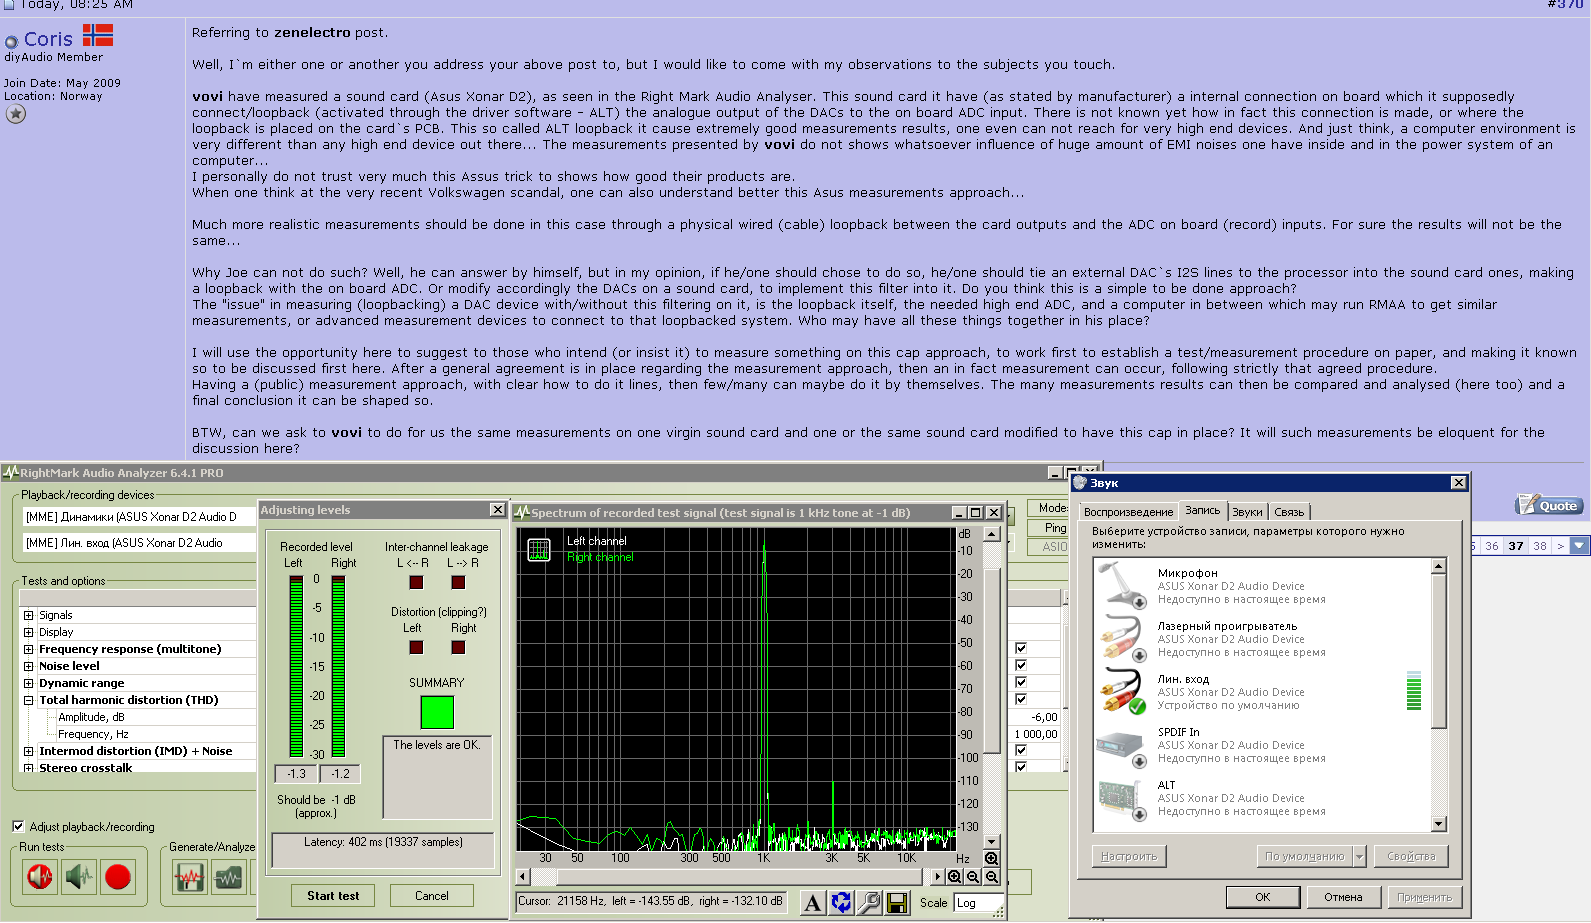The image size is (1591, 923).
Task: Toggle the Total harmonic distortion test checkbox
Action: 1021,699
